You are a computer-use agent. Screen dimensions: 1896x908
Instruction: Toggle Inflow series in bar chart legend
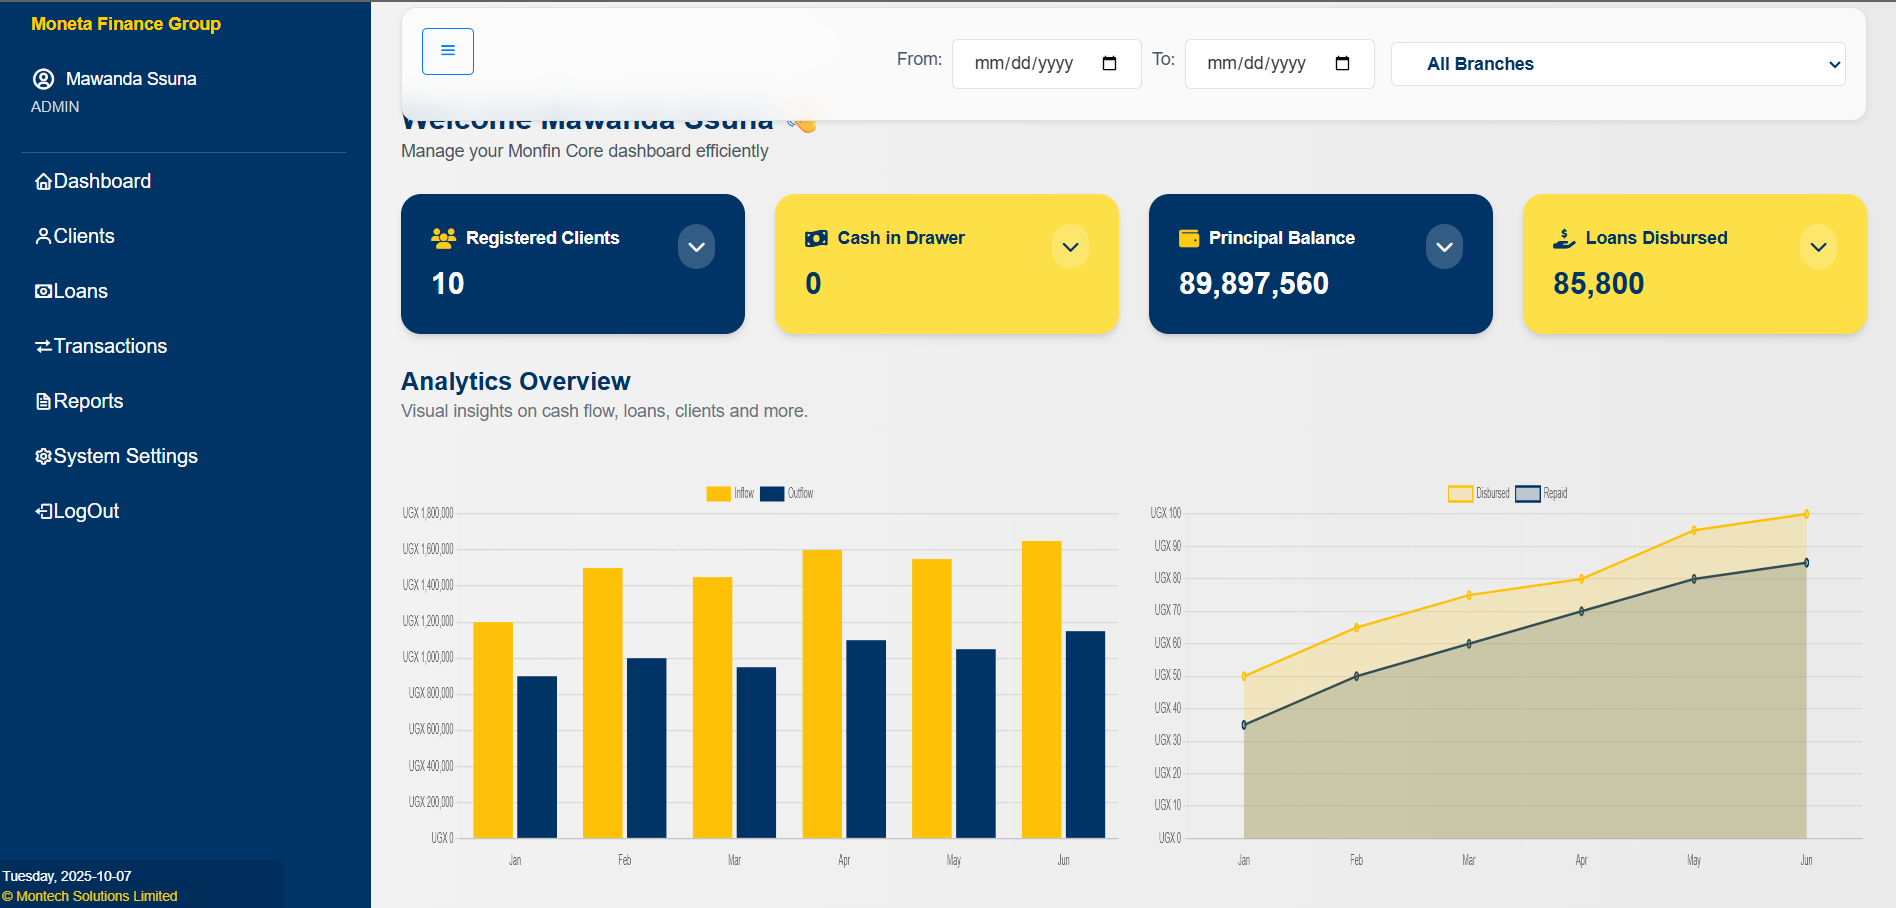tap(718, 493)
